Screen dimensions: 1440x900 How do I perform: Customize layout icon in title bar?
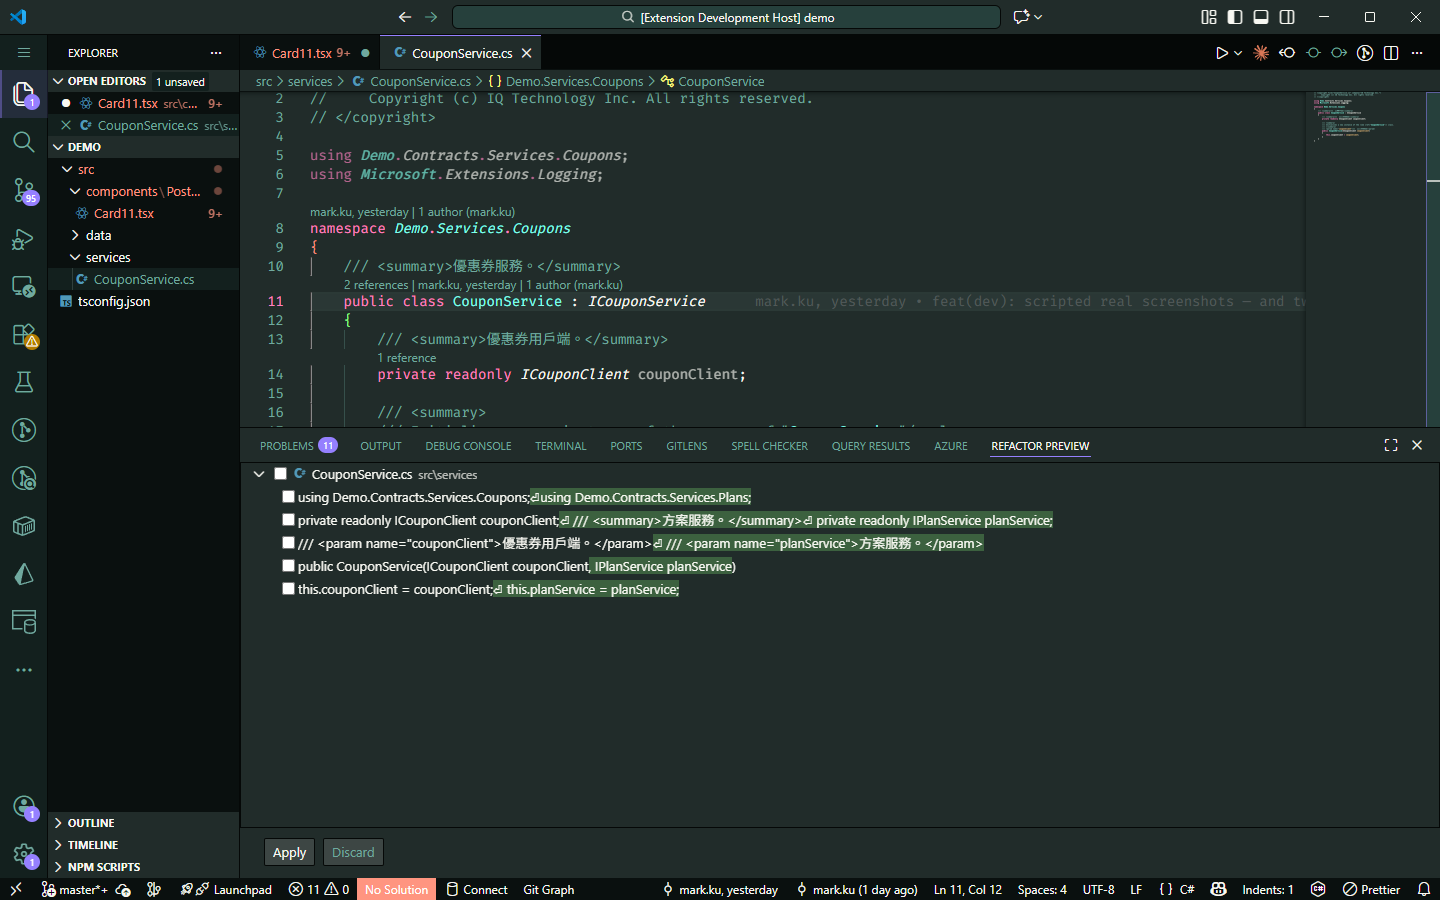pyautogui.click(x=1209, y=17)
